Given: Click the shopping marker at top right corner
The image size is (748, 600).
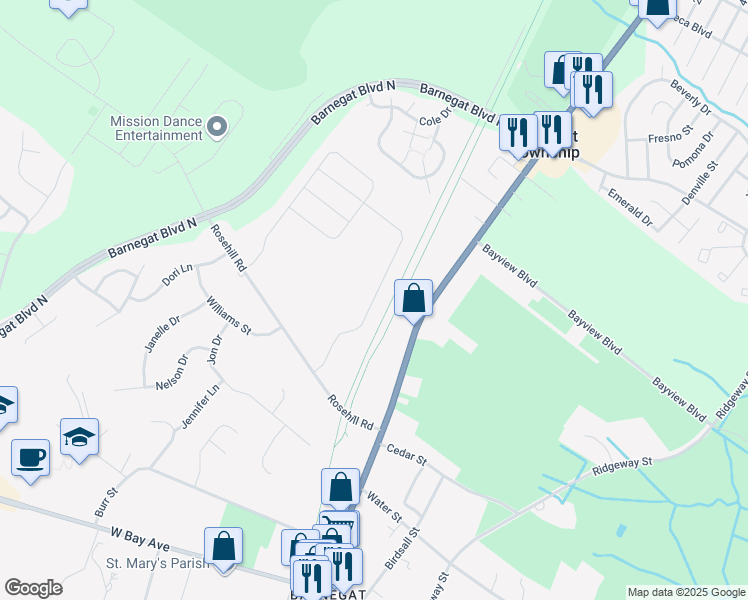Looking at the screenshot, I should coord(657,10).
